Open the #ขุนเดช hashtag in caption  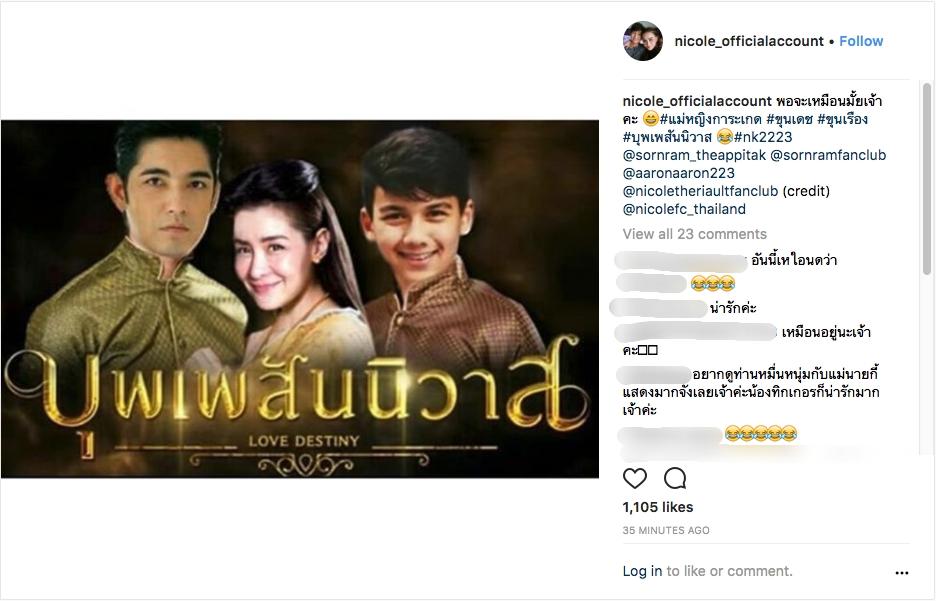(x=789, y=119)
